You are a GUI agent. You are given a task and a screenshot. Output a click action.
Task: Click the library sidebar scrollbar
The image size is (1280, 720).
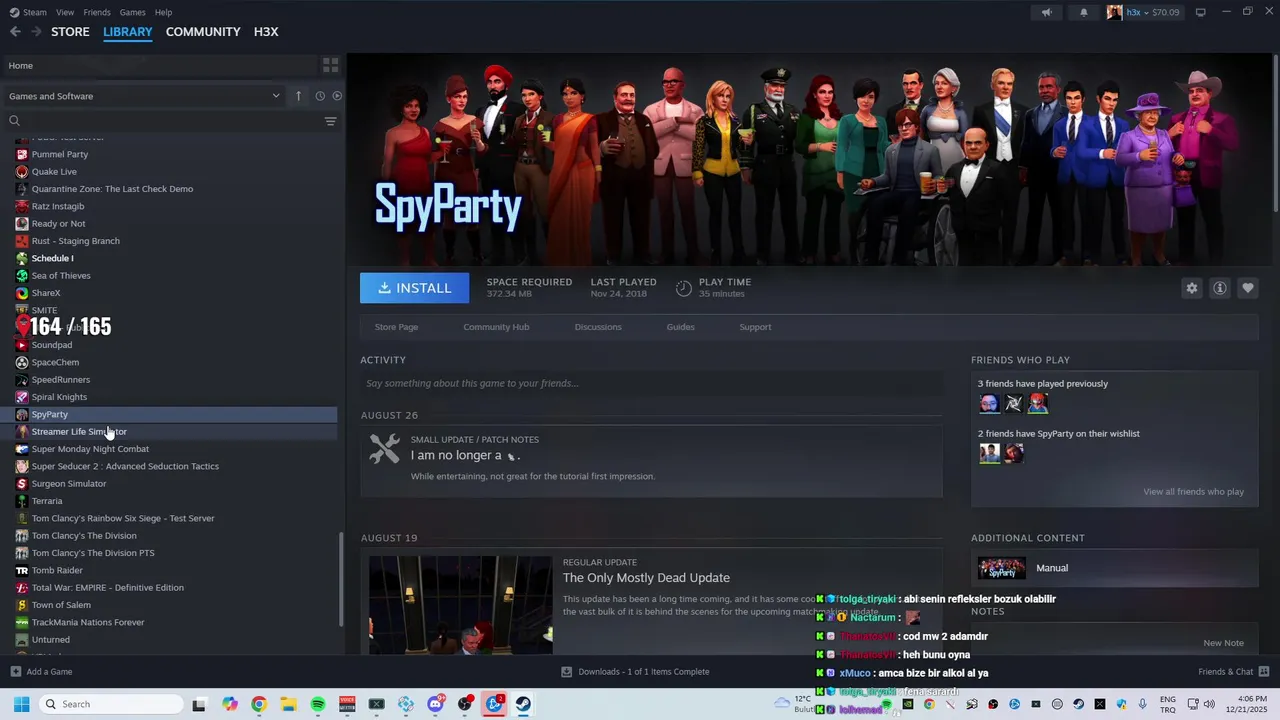click(x=341, y=578)
